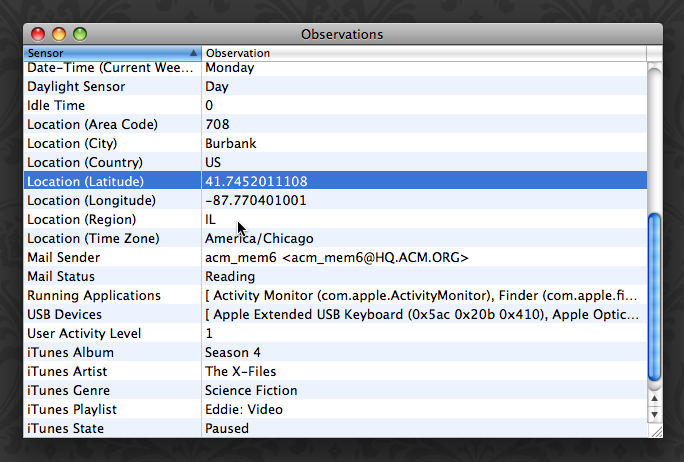Select the Location (Longitude) row
This screenshot has height=462, width=684.
coord(335,200)
